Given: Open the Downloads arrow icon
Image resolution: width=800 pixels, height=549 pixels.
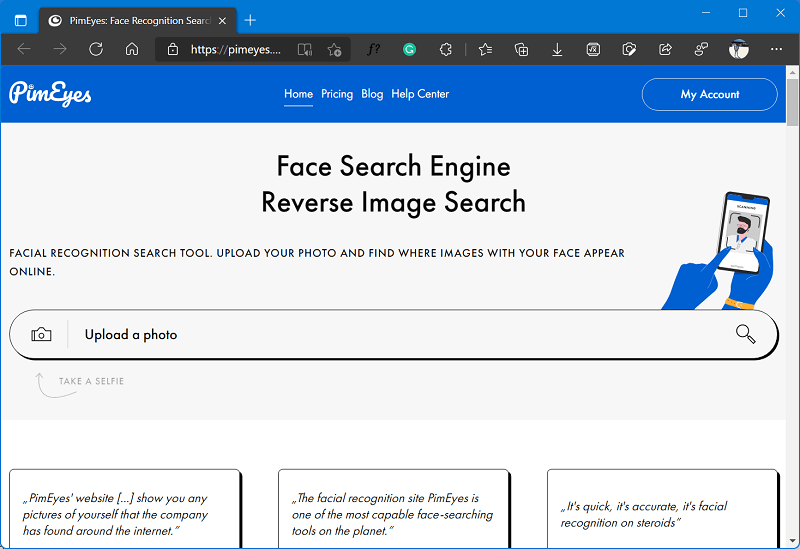Looking at the screenshot, I should (557, 49).
